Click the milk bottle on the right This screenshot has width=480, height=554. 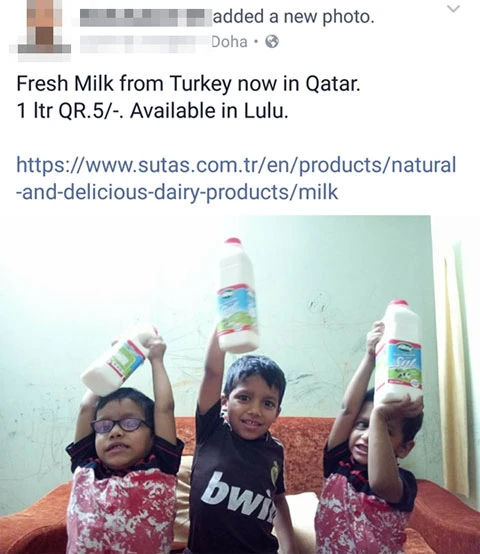(x=399, y=351)
